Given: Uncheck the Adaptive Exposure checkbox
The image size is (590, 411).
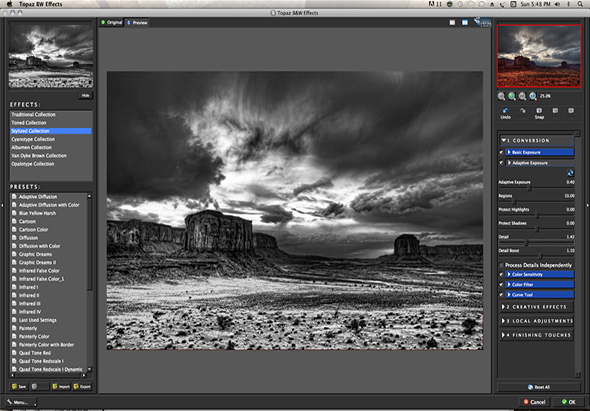Looking at the screenshot, I should [x=501, y=163].
